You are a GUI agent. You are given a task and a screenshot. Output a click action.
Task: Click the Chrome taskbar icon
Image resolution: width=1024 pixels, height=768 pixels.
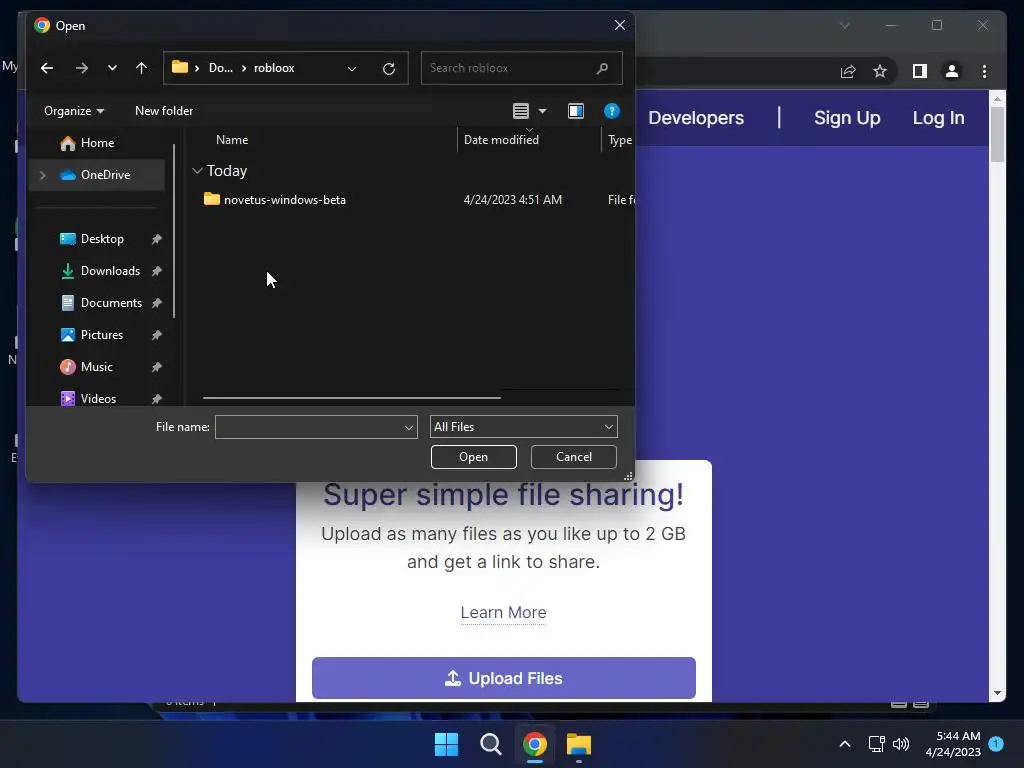tap(535, 744)
